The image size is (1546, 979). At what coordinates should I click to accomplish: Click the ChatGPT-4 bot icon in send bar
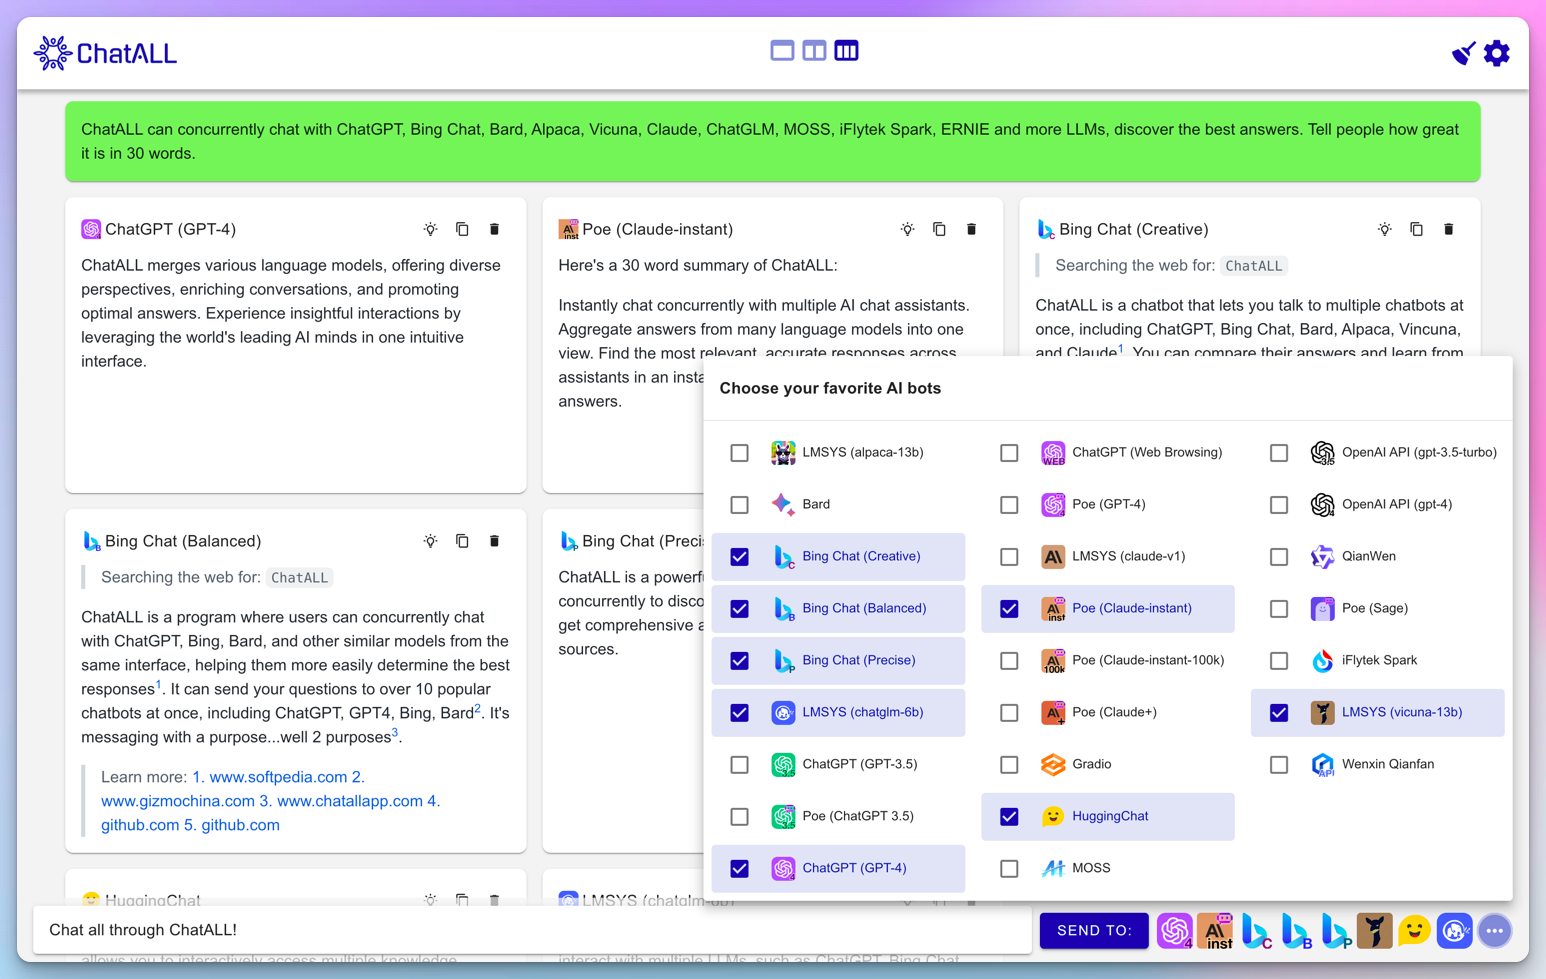coord(1175,931)
